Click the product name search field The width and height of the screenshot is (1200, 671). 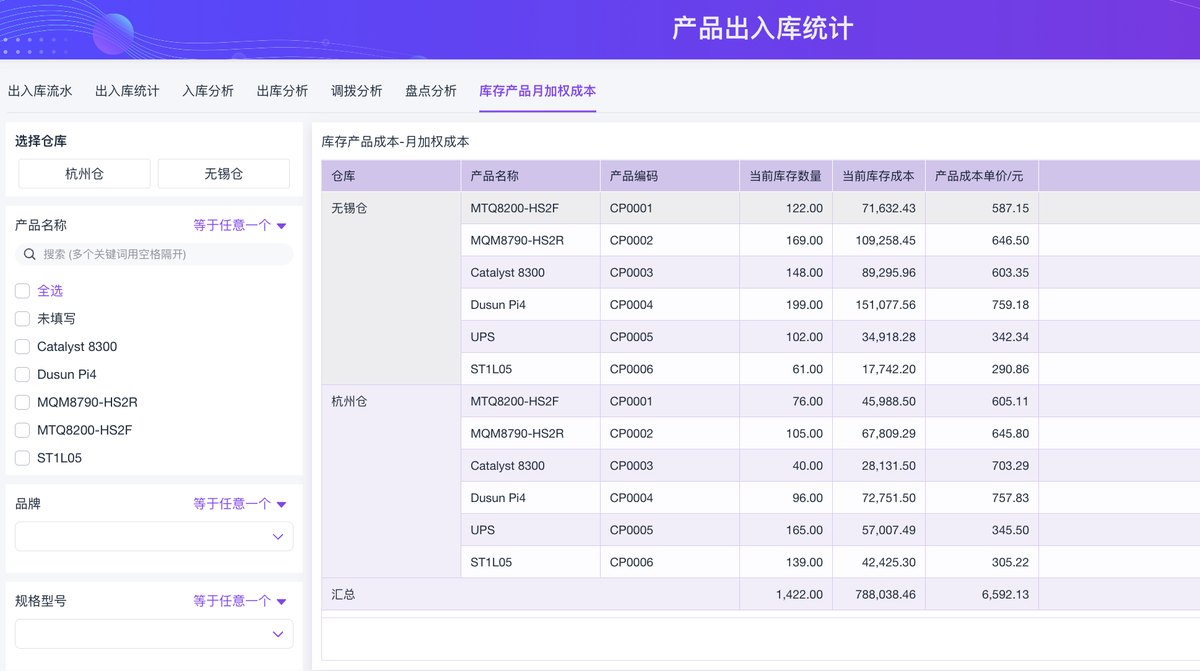[x=160, y=255]
